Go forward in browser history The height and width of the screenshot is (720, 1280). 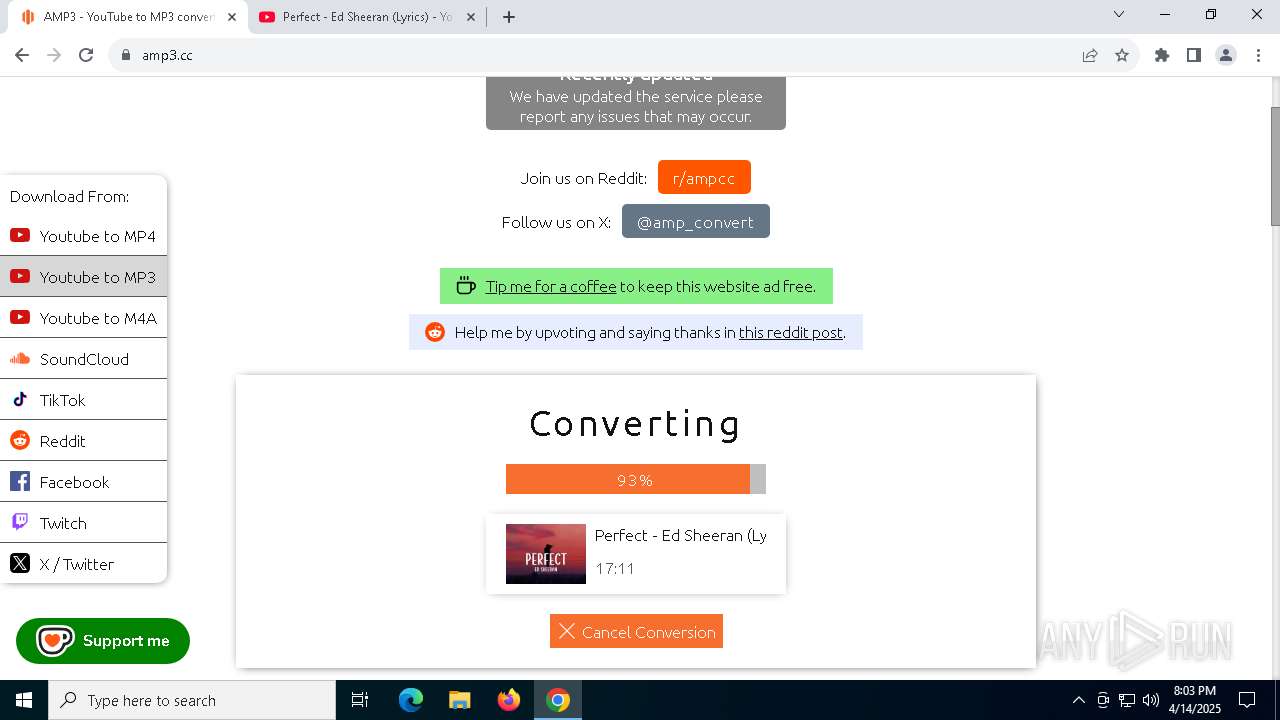click(54, 55)
